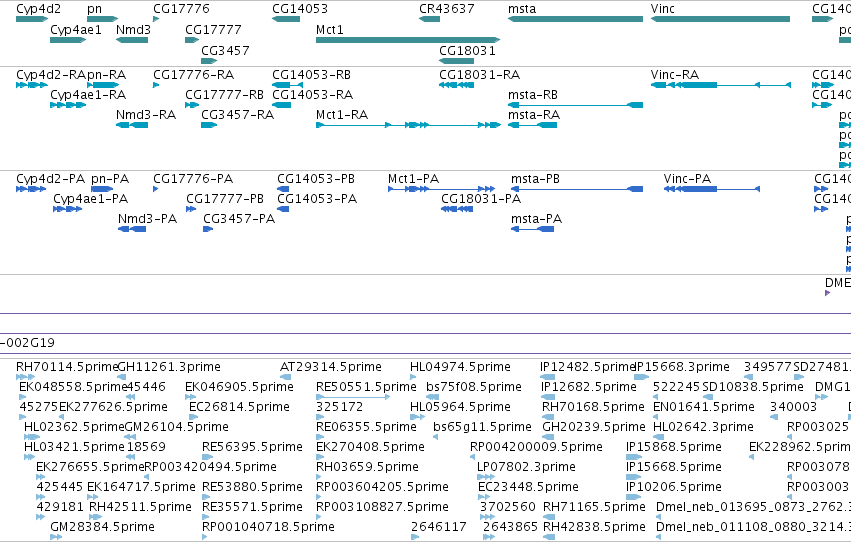Select the pn gene label
The width and height of the screenshot is (851, 542).
click(94, 9)
